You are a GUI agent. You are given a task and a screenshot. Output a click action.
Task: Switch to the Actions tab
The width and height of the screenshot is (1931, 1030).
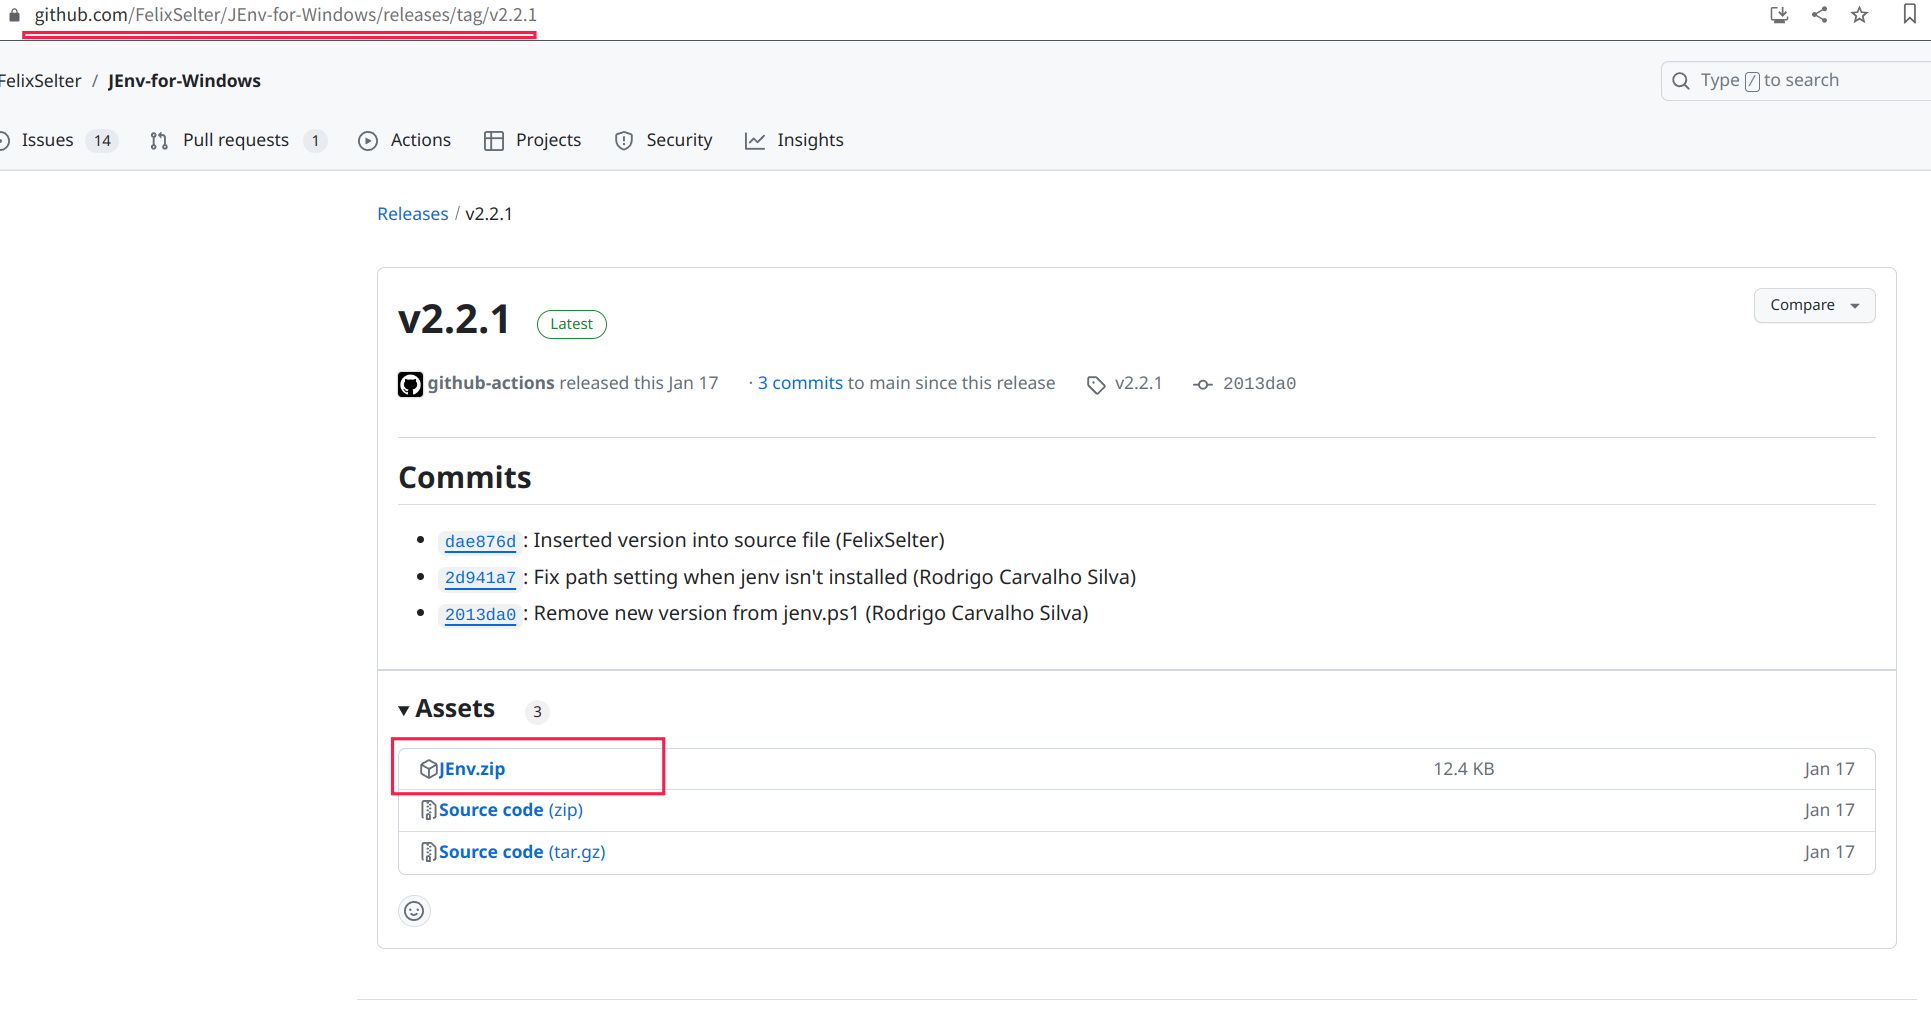pos(405,140)
